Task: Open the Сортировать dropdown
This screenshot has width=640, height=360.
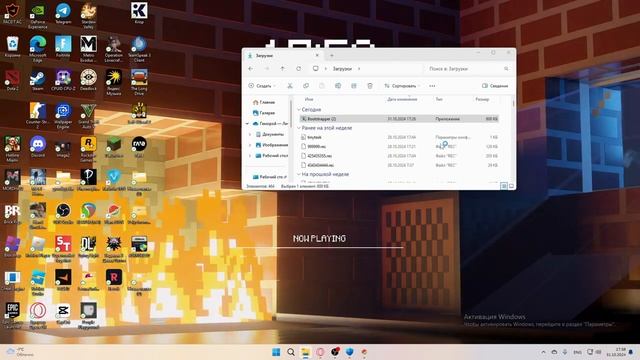Action: click(x=402, y=86)
